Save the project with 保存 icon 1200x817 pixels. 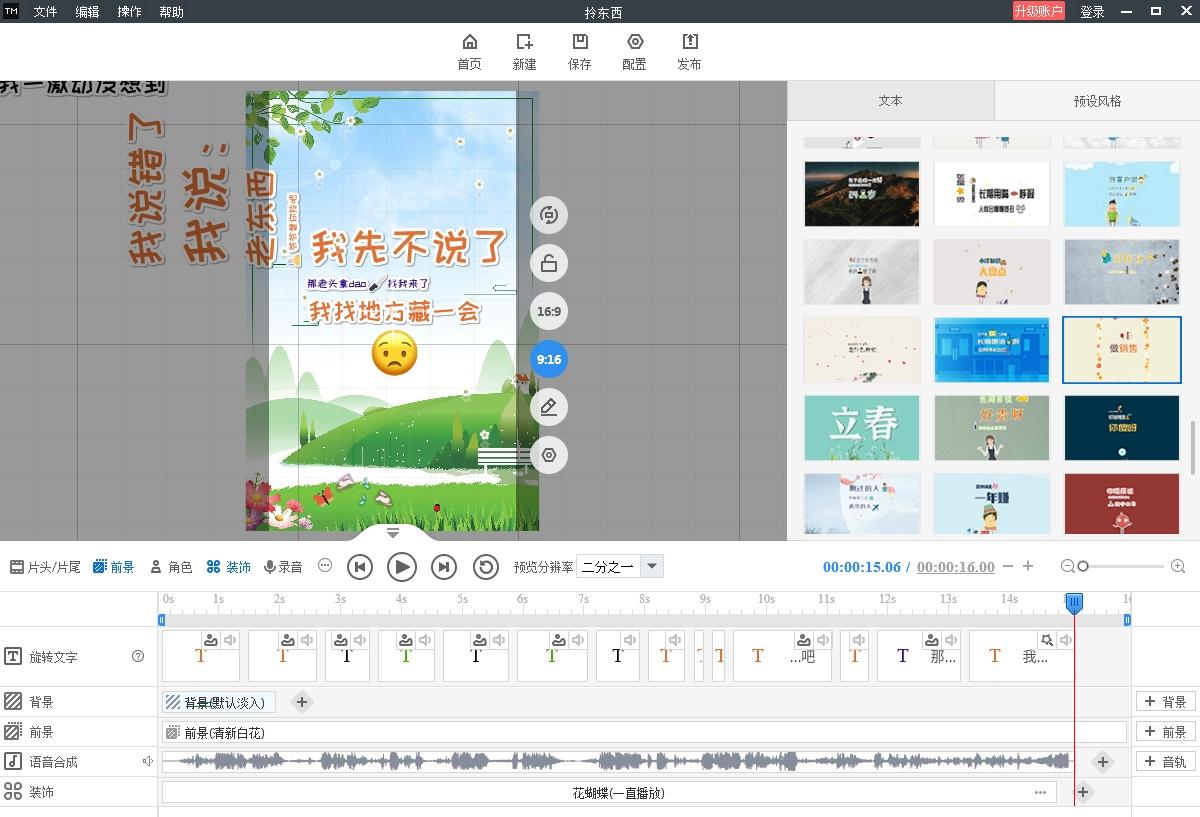pyautogui.click(x=579, y=51)
